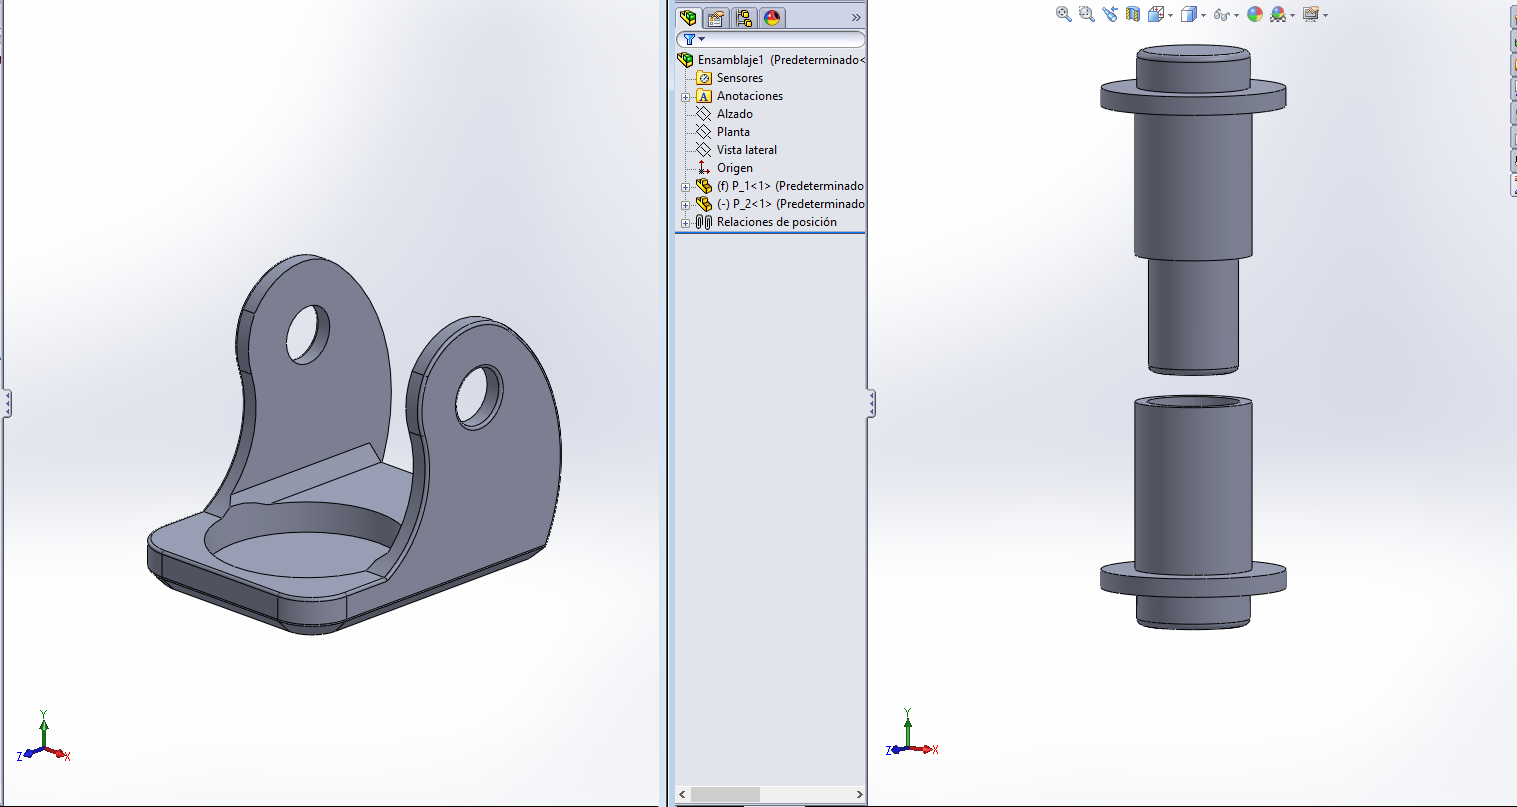Click the Apply Scene icon
1517x807 pixels.
click(1278, 14)
